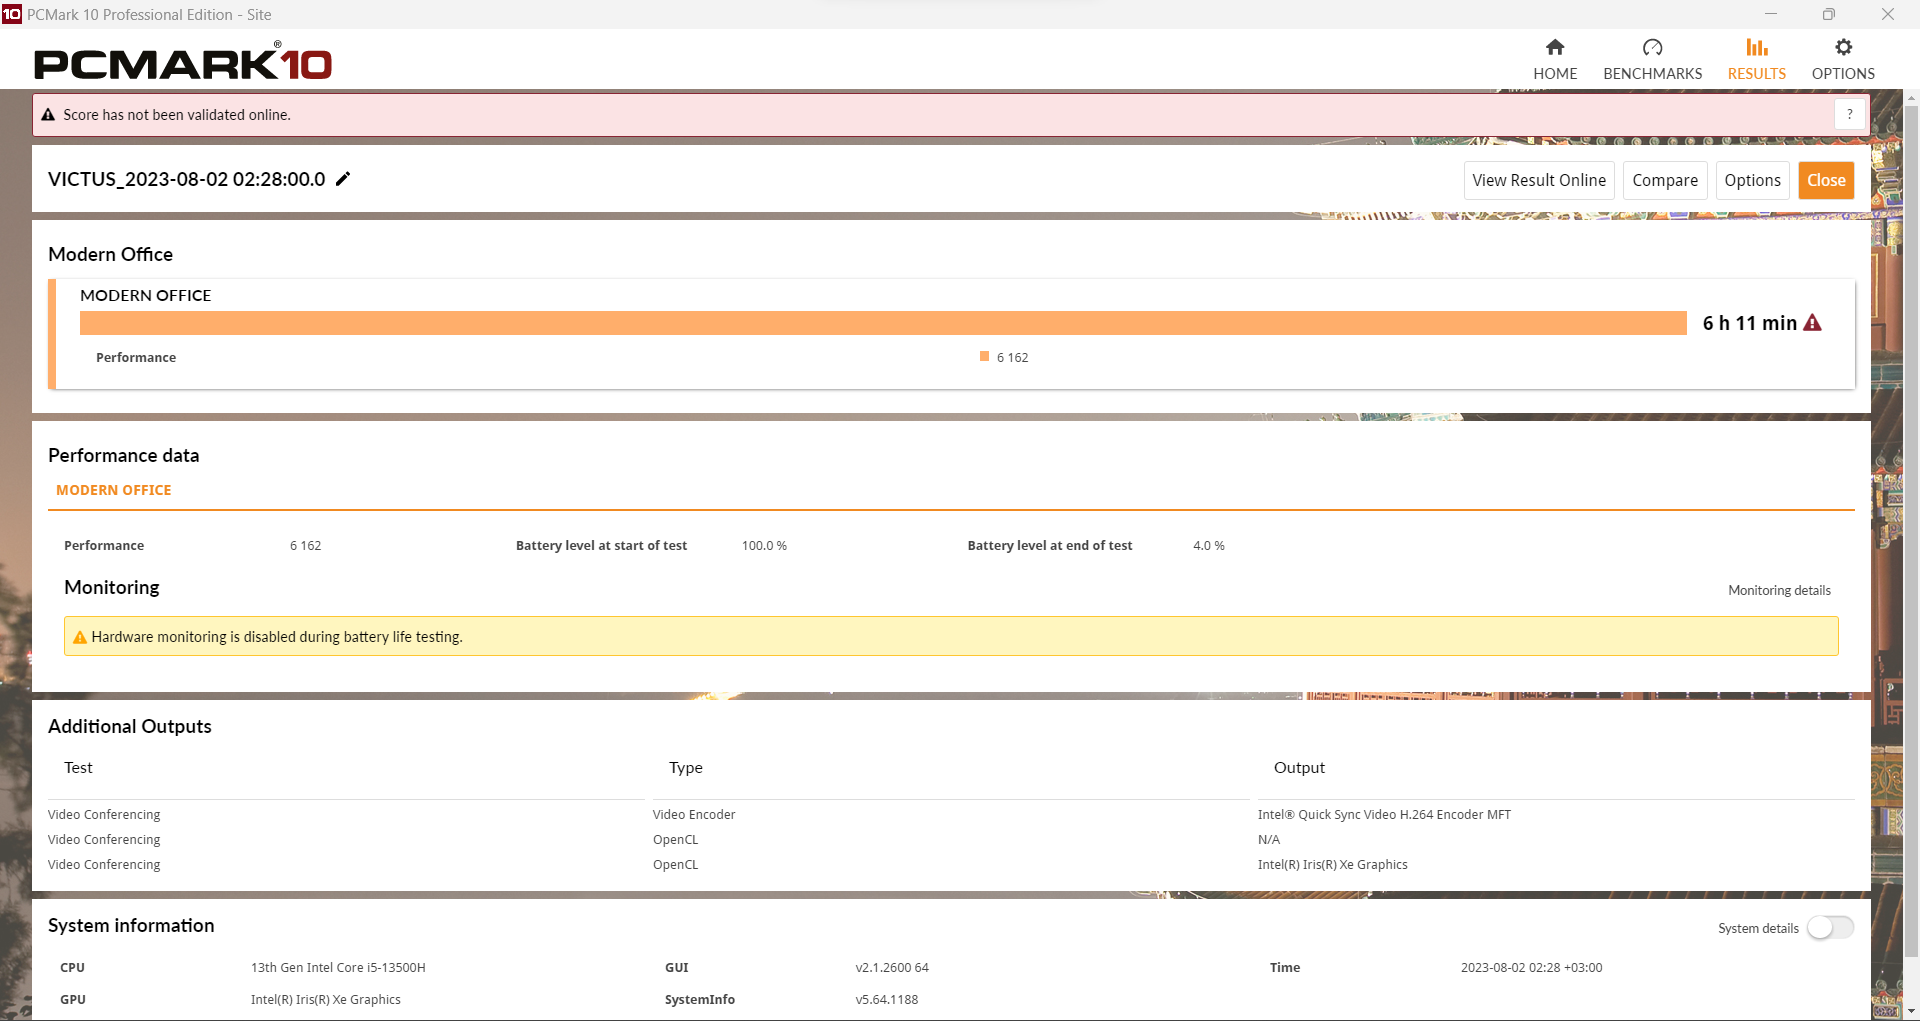Select the Results bar chart icon
Image resolution: width=1920 pixels, height=1021 pixels.
click(x=1756, y=48)
